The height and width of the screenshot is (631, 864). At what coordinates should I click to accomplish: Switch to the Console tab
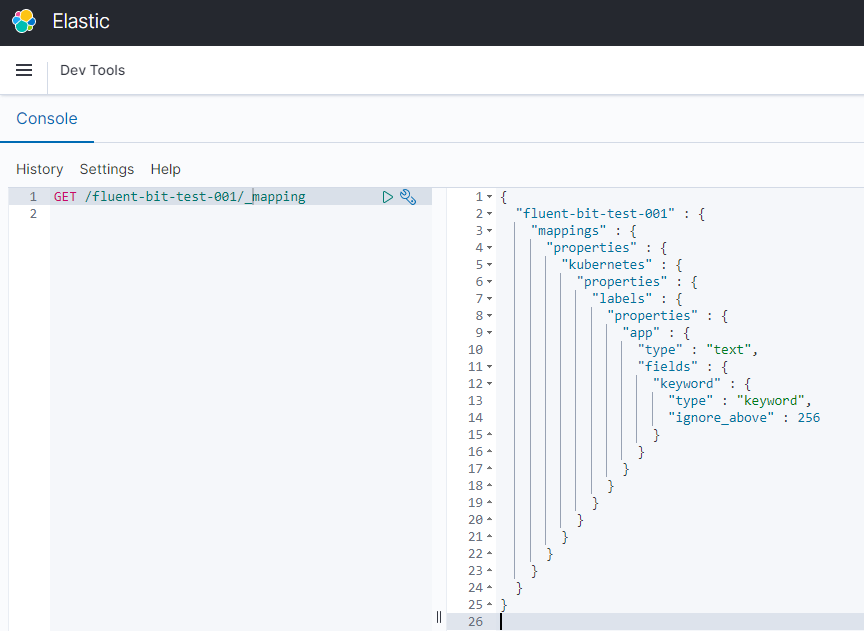point(47,118)
